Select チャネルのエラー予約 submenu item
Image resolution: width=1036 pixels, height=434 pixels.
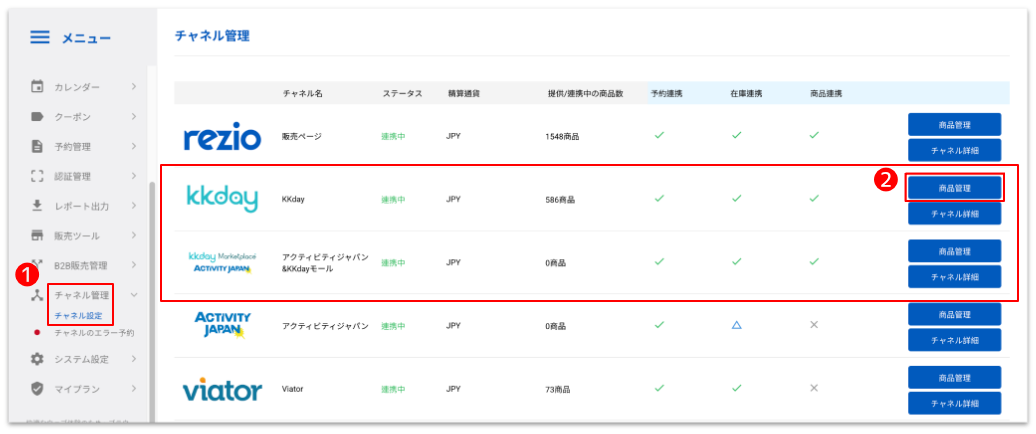point(94,332)
